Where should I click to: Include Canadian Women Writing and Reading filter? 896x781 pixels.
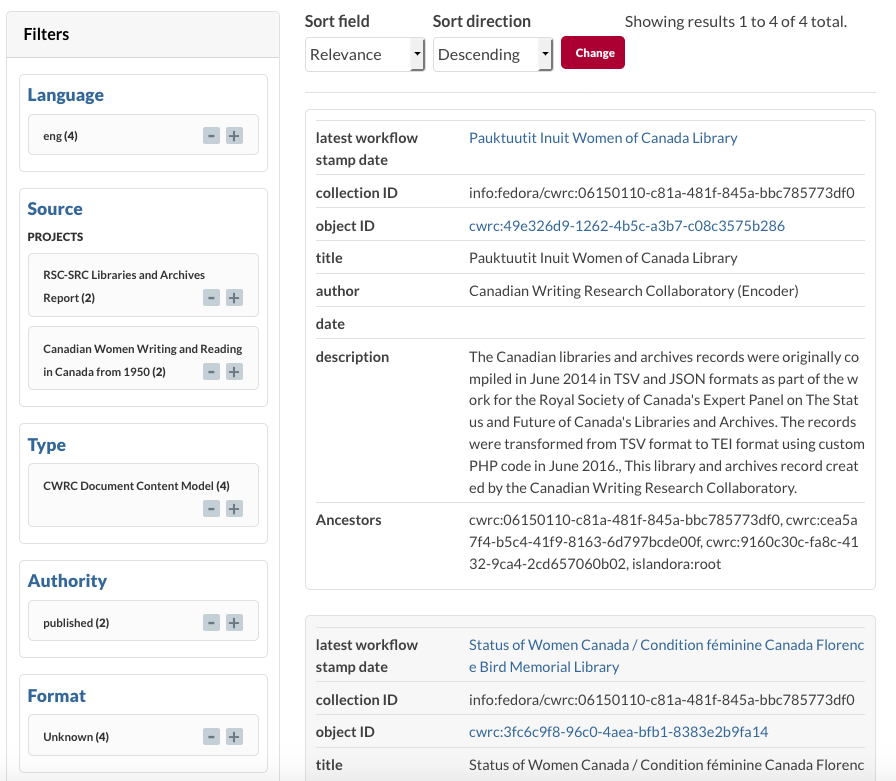coord(234,372)
